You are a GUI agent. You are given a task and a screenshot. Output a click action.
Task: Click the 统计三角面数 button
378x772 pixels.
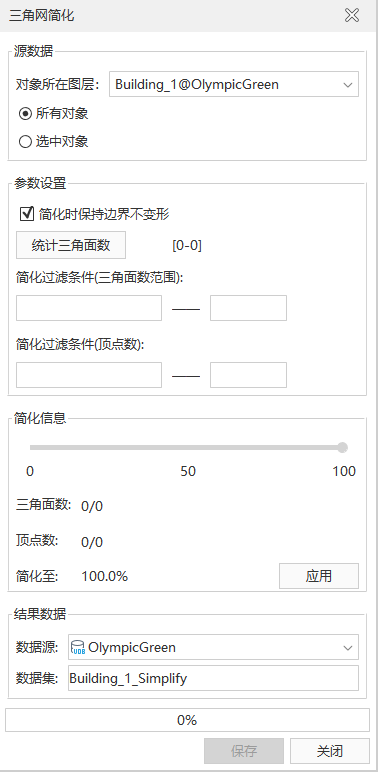[71, 245]
